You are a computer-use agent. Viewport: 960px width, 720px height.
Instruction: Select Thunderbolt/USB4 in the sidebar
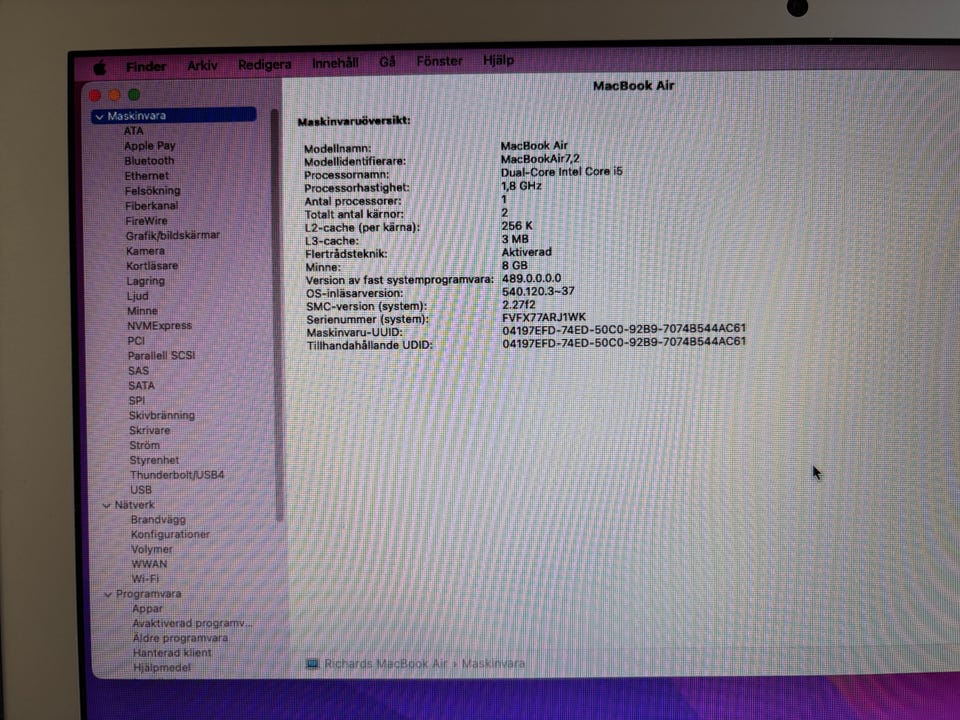point(177,475)
